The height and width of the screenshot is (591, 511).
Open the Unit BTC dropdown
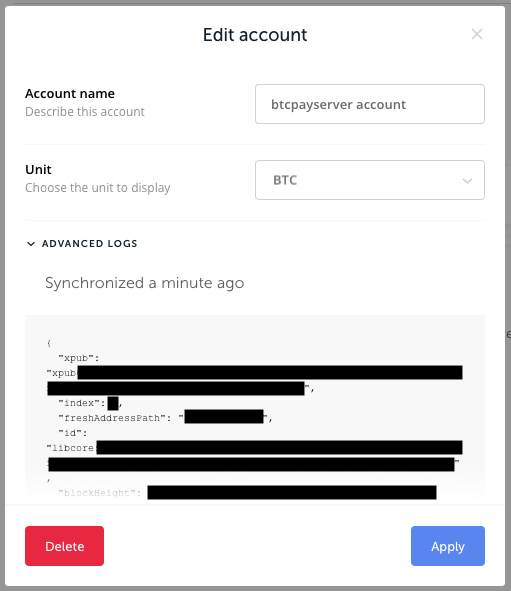point(370,180)
